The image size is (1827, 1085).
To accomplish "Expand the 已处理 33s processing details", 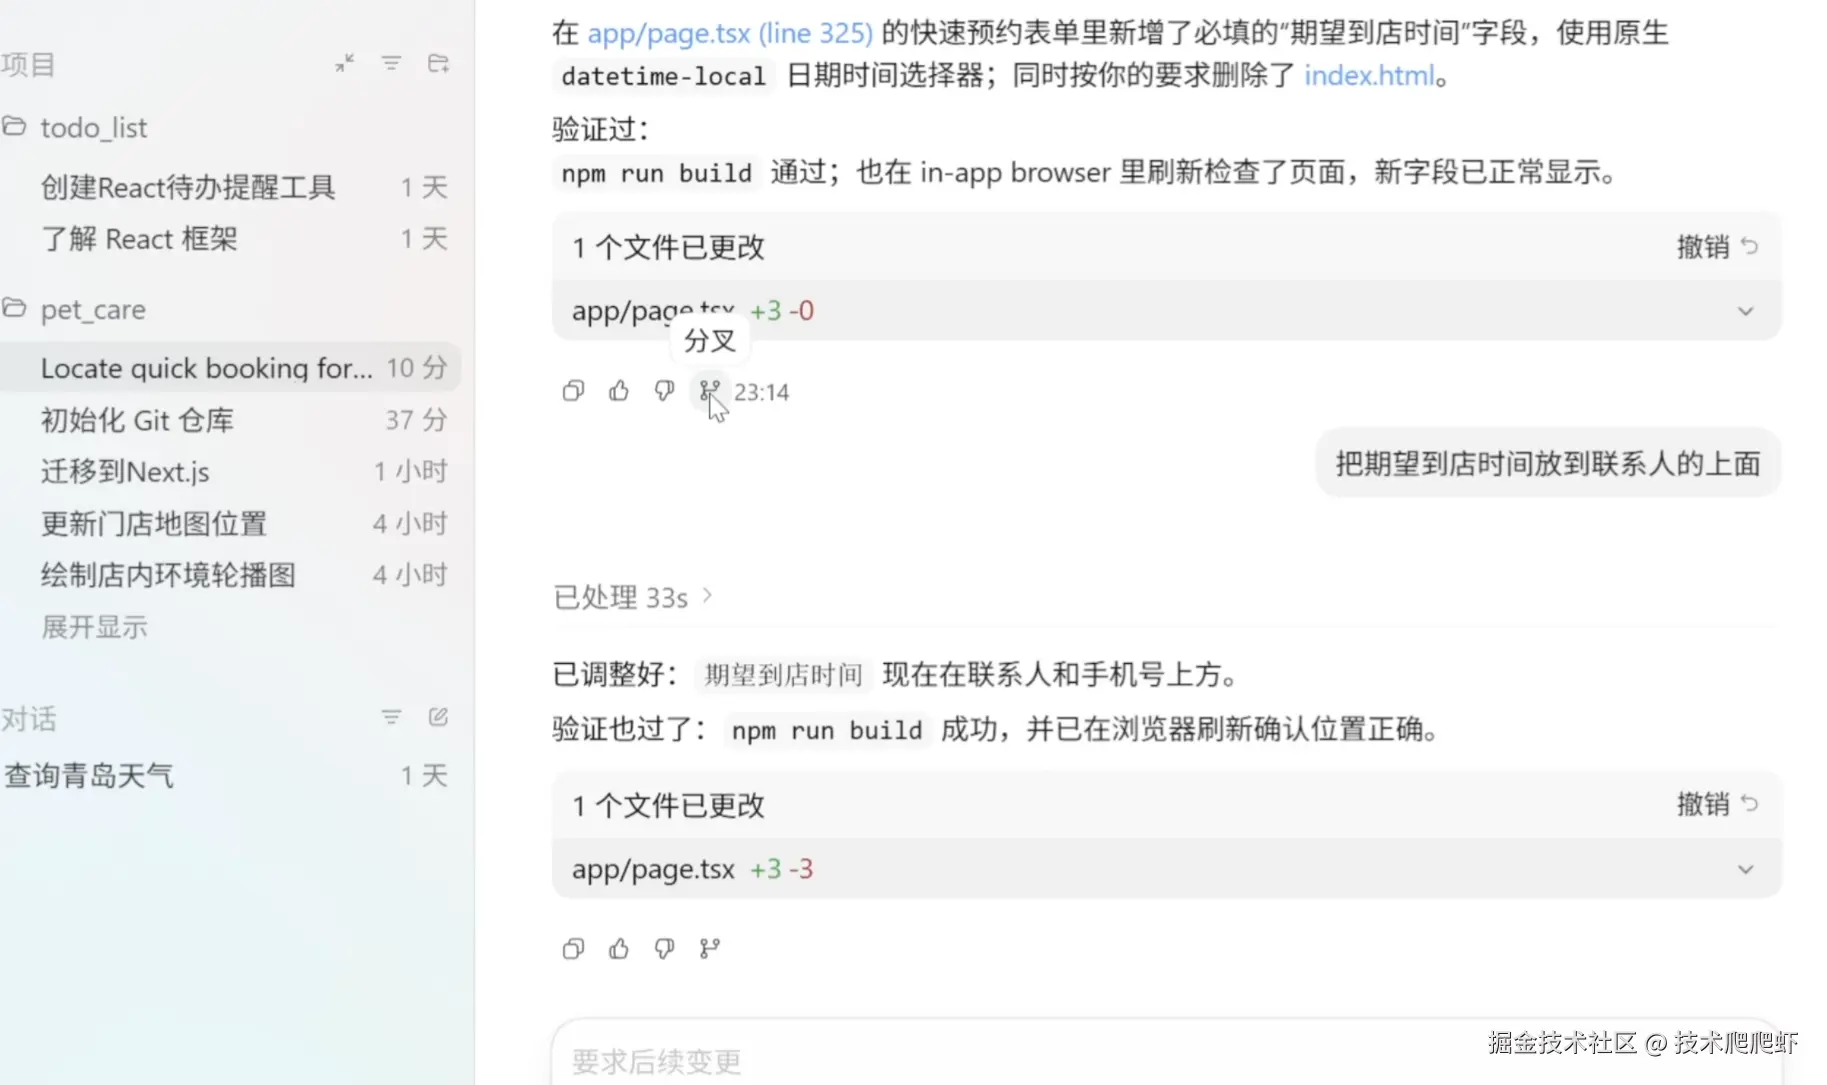I will tap(633, 597).
